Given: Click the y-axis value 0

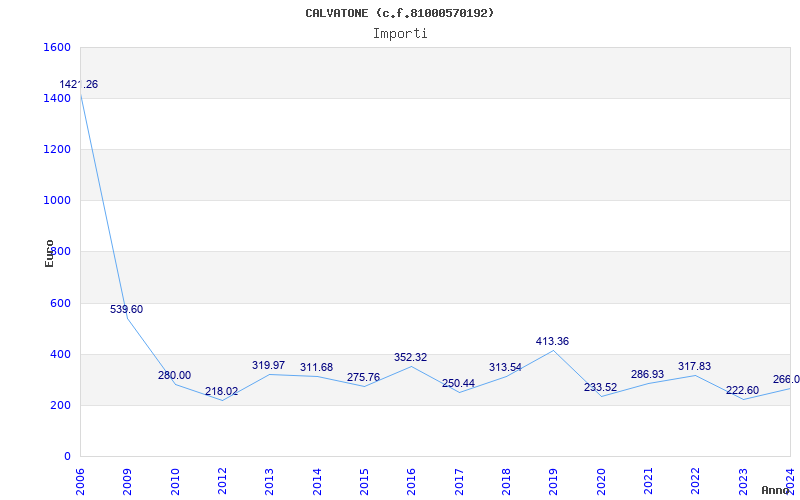Looking at the screenshot, I should 67,456.
